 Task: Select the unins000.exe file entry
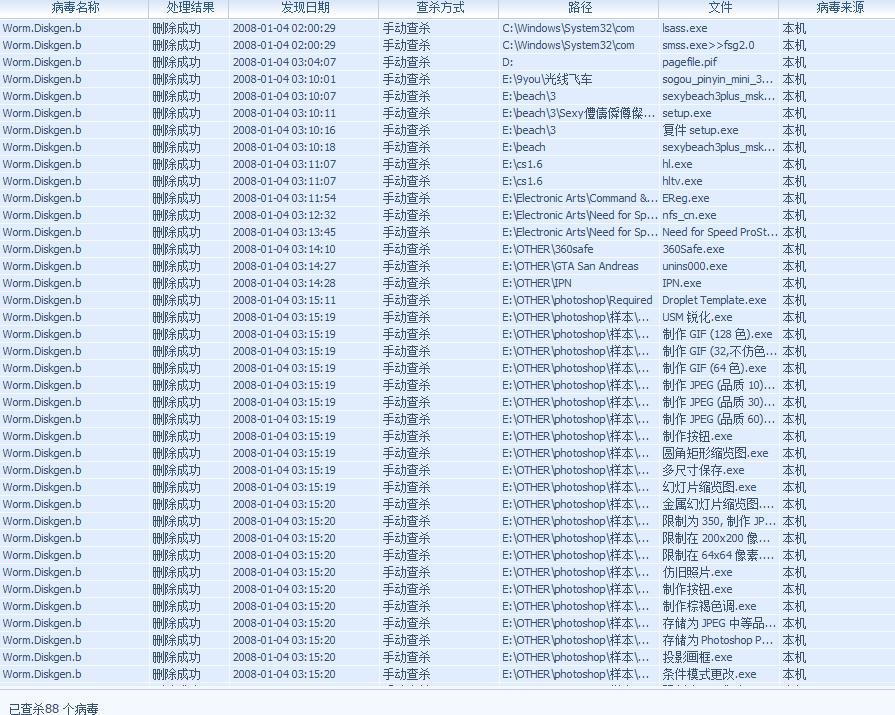(695, 266)
